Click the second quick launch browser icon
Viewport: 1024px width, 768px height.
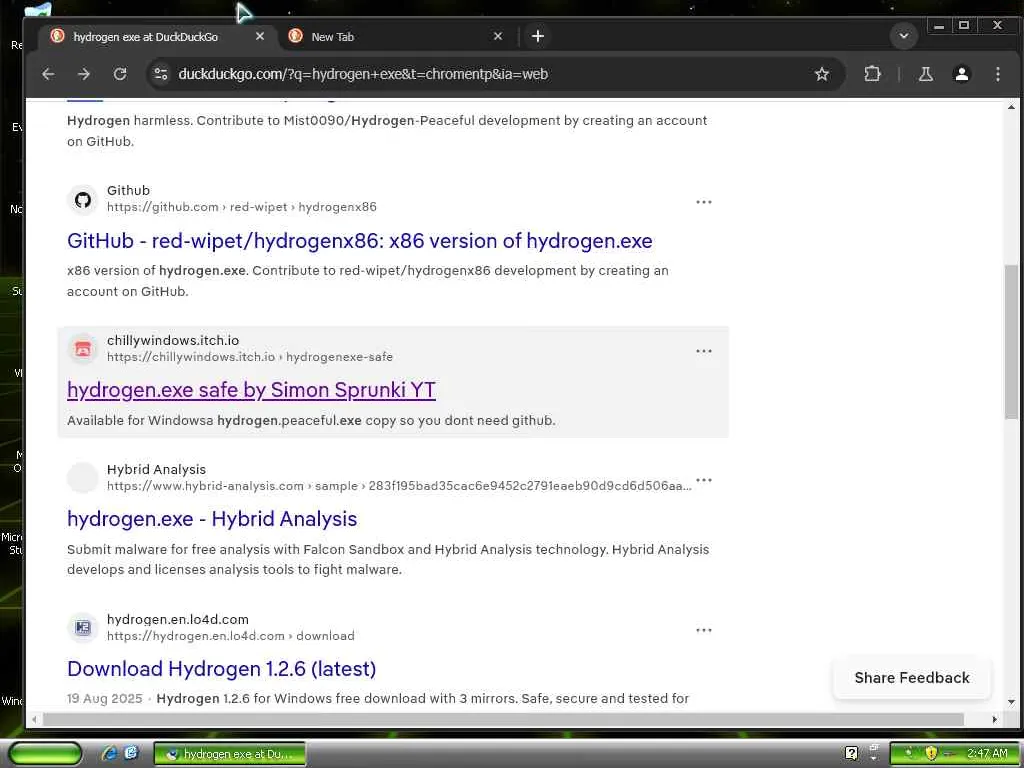[x=131, y=754]
